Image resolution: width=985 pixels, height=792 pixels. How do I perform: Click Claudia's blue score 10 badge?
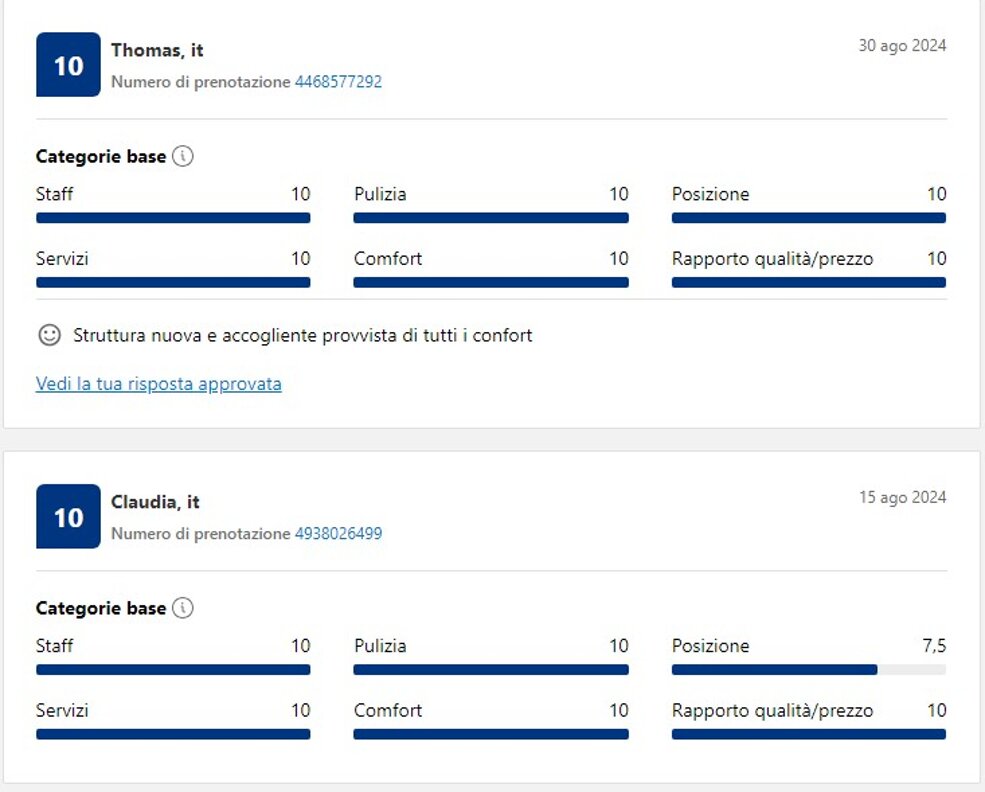coord(68,517)
